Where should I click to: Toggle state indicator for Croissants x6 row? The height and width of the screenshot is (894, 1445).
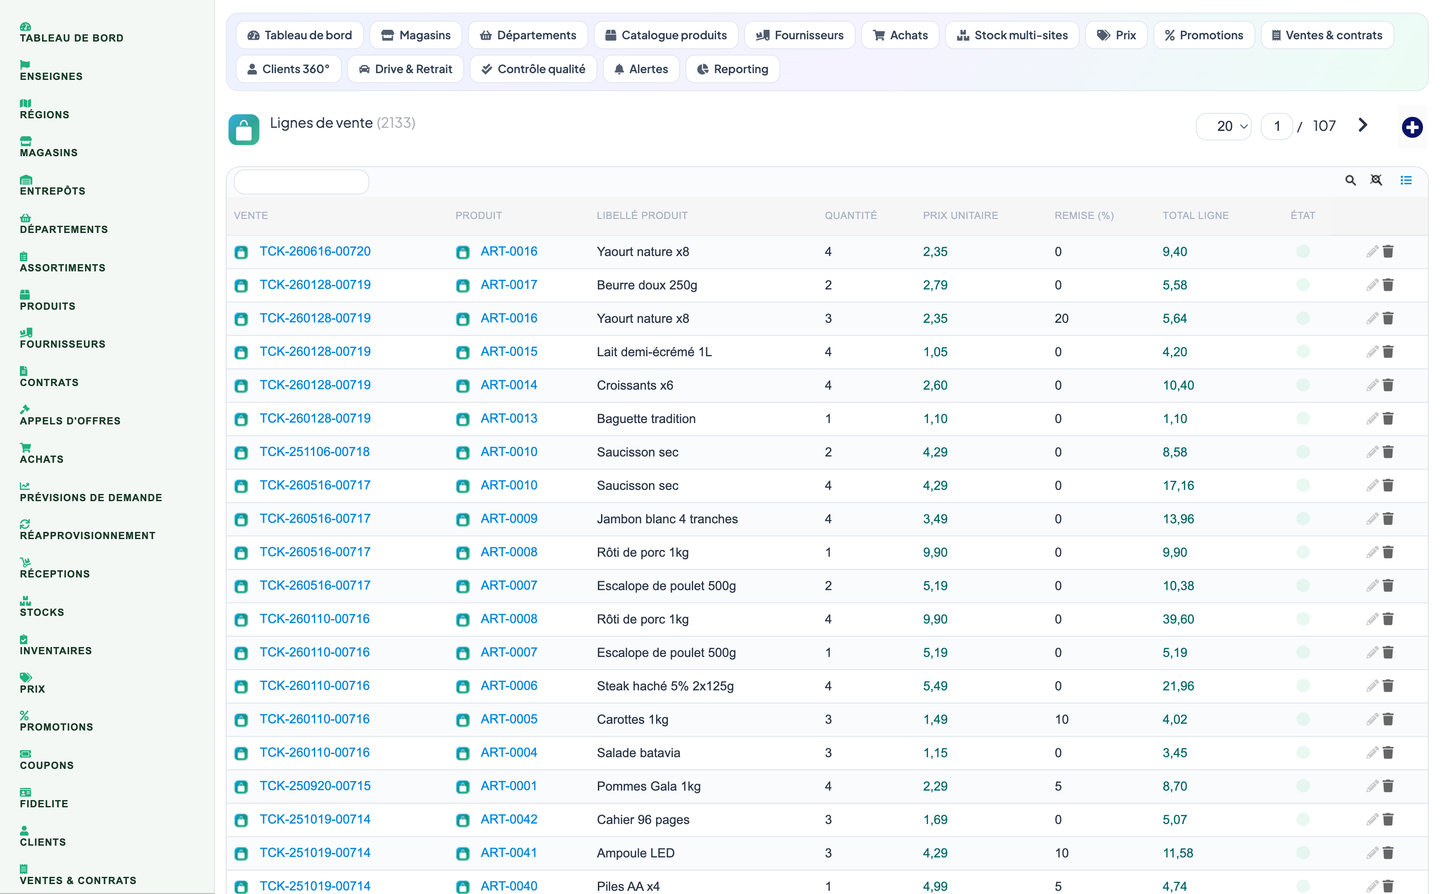(1303, 385)
